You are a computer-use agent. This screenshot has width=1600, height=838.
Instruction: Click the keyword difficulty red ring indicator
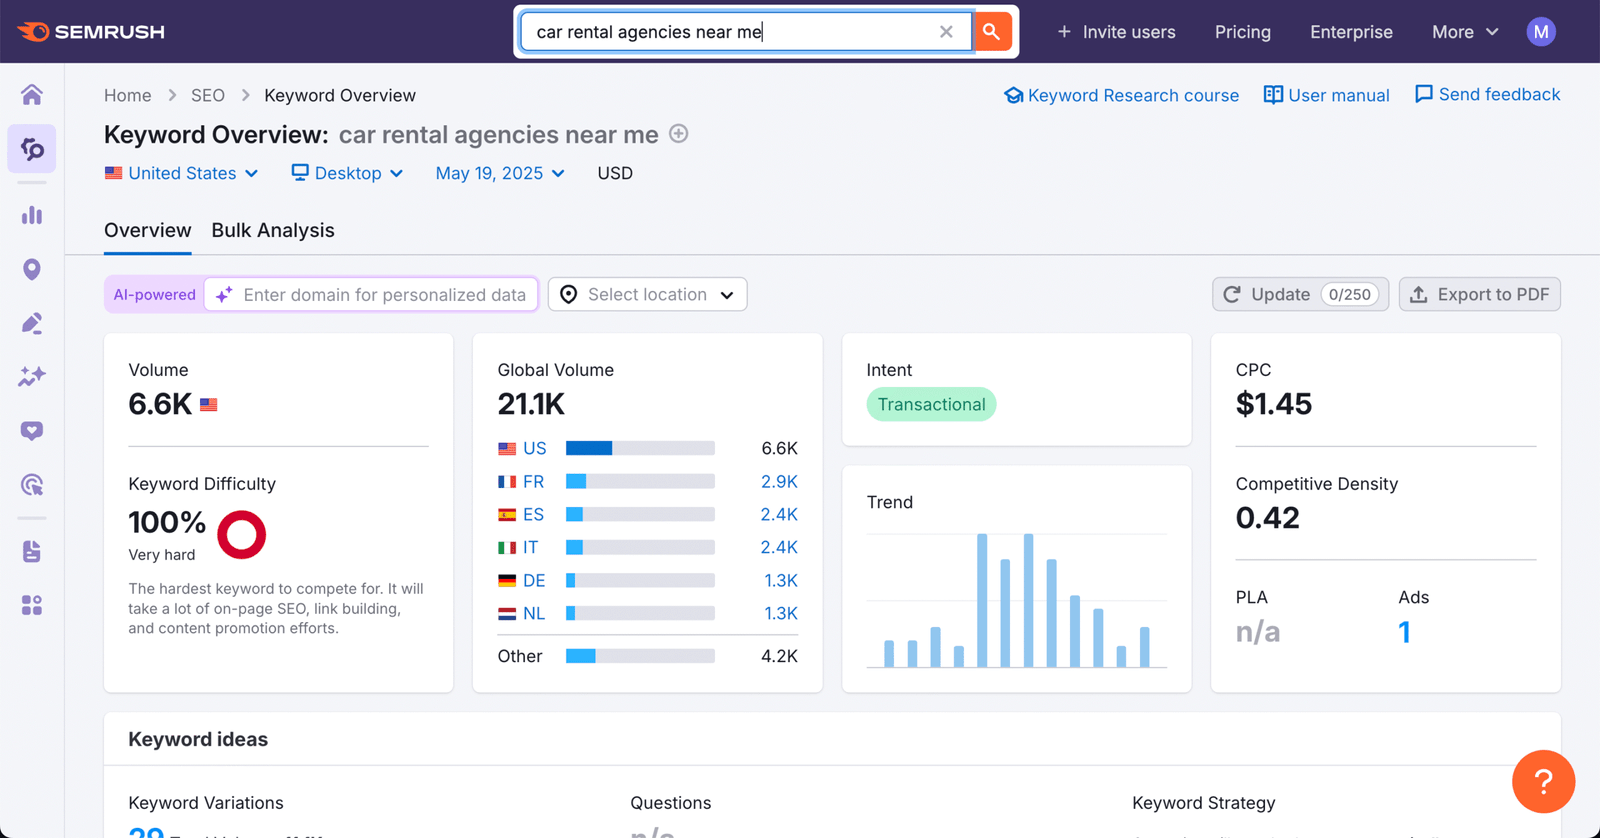[241, 534]
